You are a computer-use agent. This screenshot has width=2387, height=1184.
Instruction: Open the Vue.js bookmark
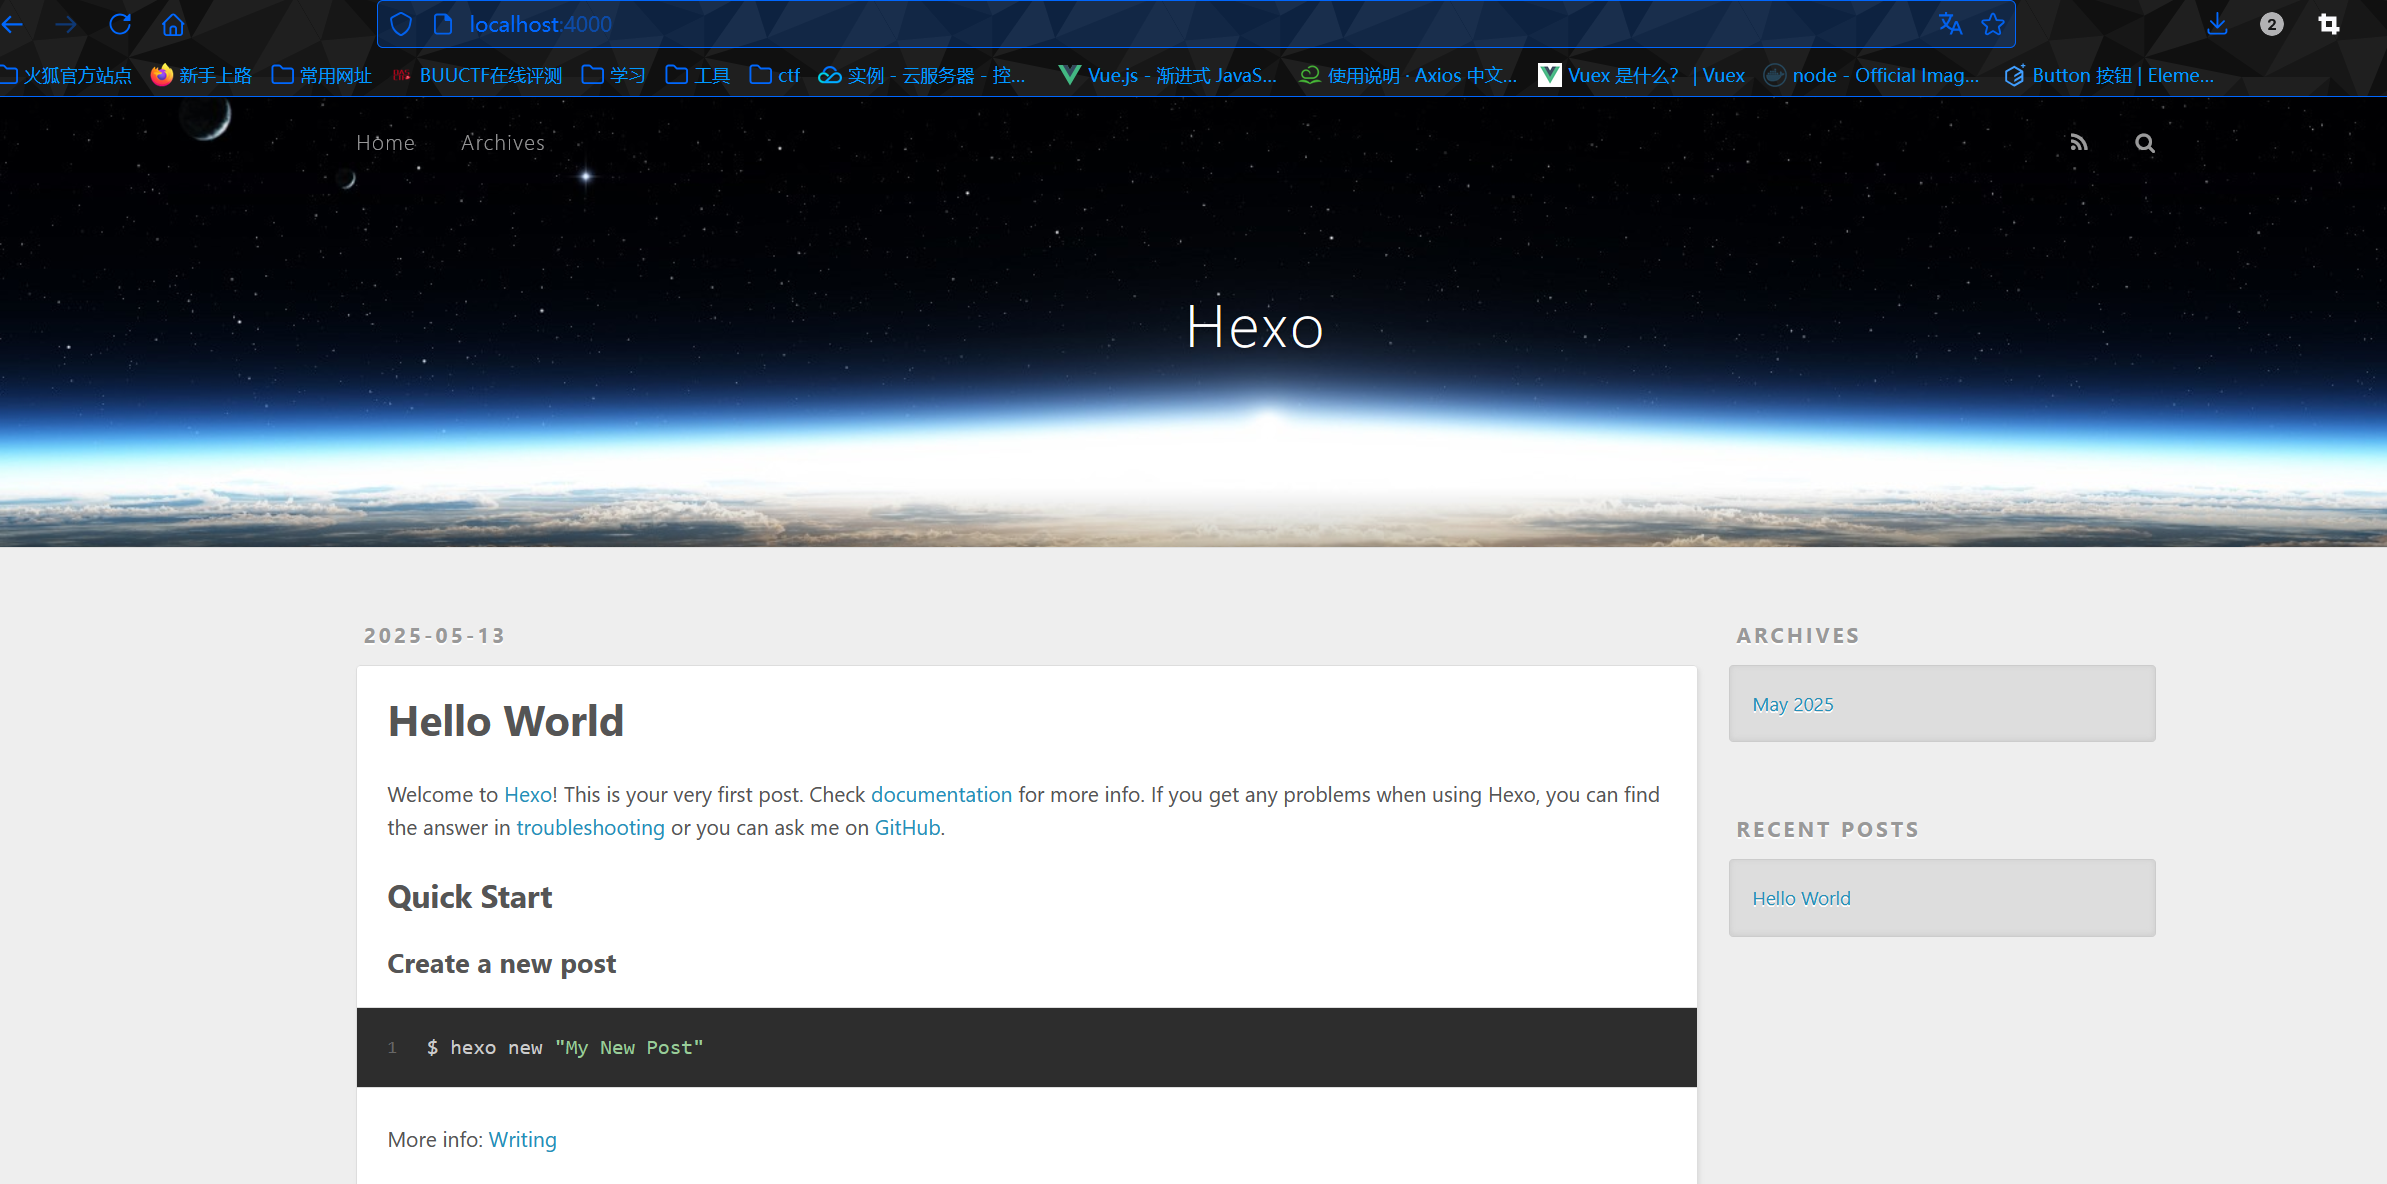tap(1168, 75)
